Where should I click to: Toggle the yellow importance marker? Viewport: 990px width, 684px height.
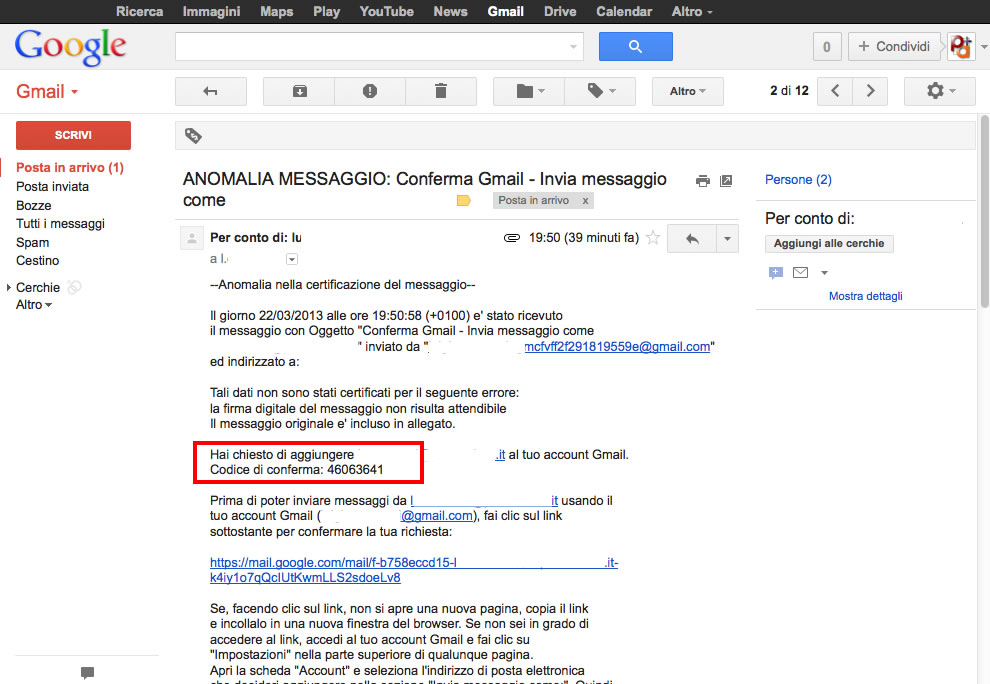tap(463, 201)
